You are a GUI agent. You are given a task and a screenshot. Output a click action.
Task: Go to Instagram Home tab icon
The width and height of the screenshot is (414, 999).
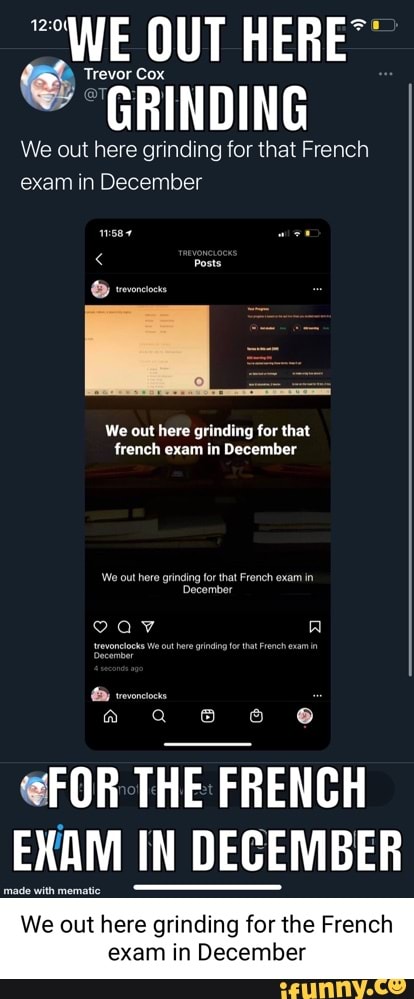click(110, 716)
